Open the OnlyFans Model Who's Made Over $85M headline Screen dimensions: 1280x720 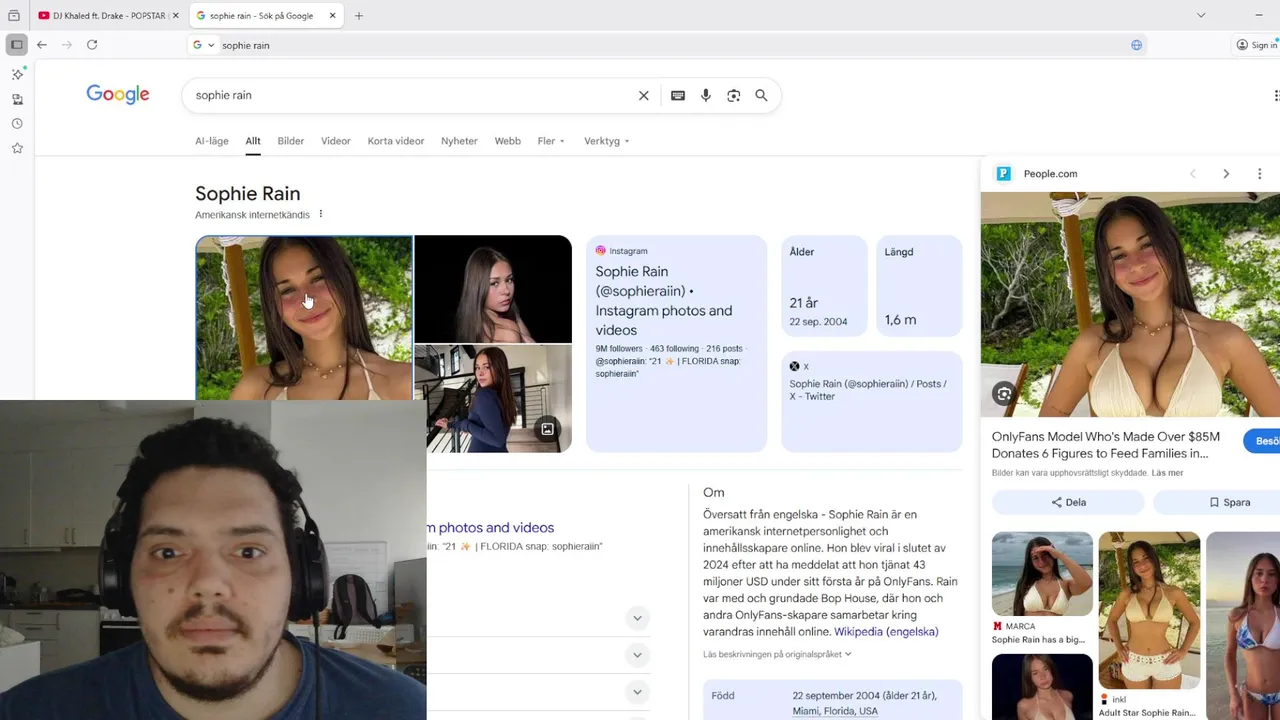[1106, 445]
